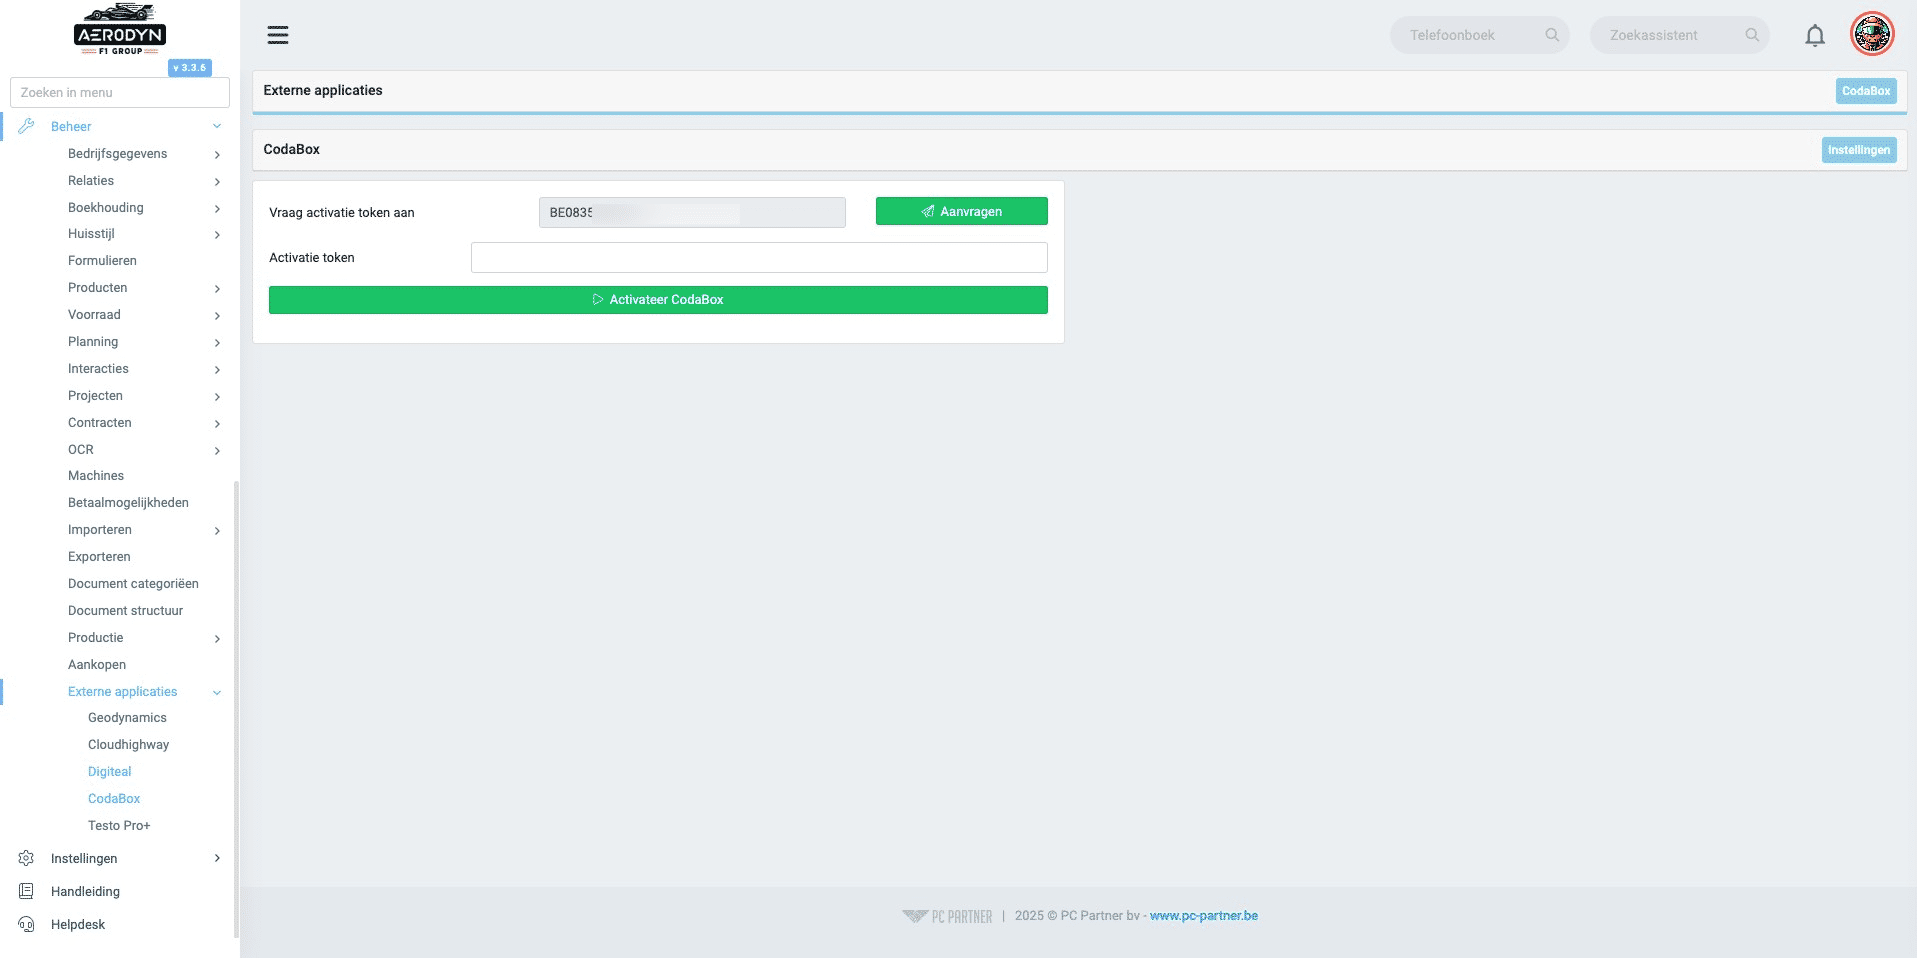Select CodaBox in the sidebar

(114, 799)
